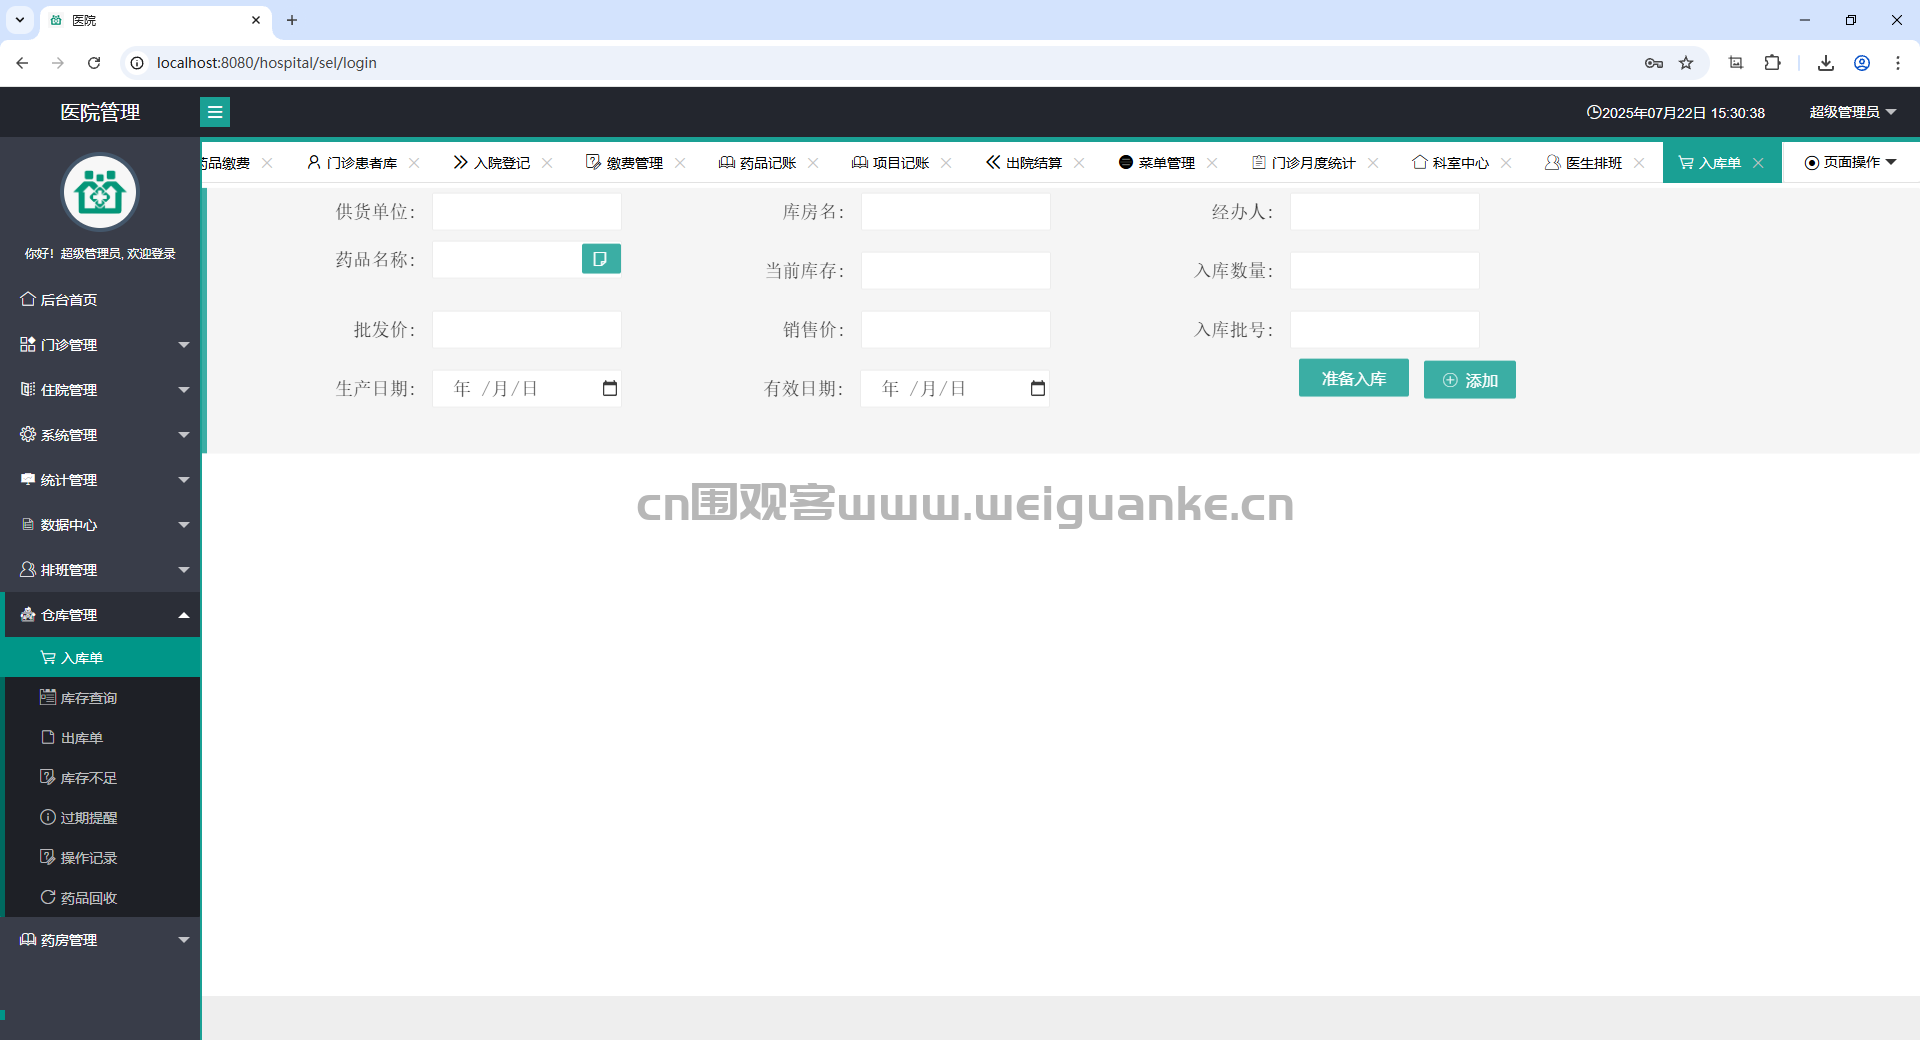Expand the 住院管理 menu arrow

(x=184, y=390)
